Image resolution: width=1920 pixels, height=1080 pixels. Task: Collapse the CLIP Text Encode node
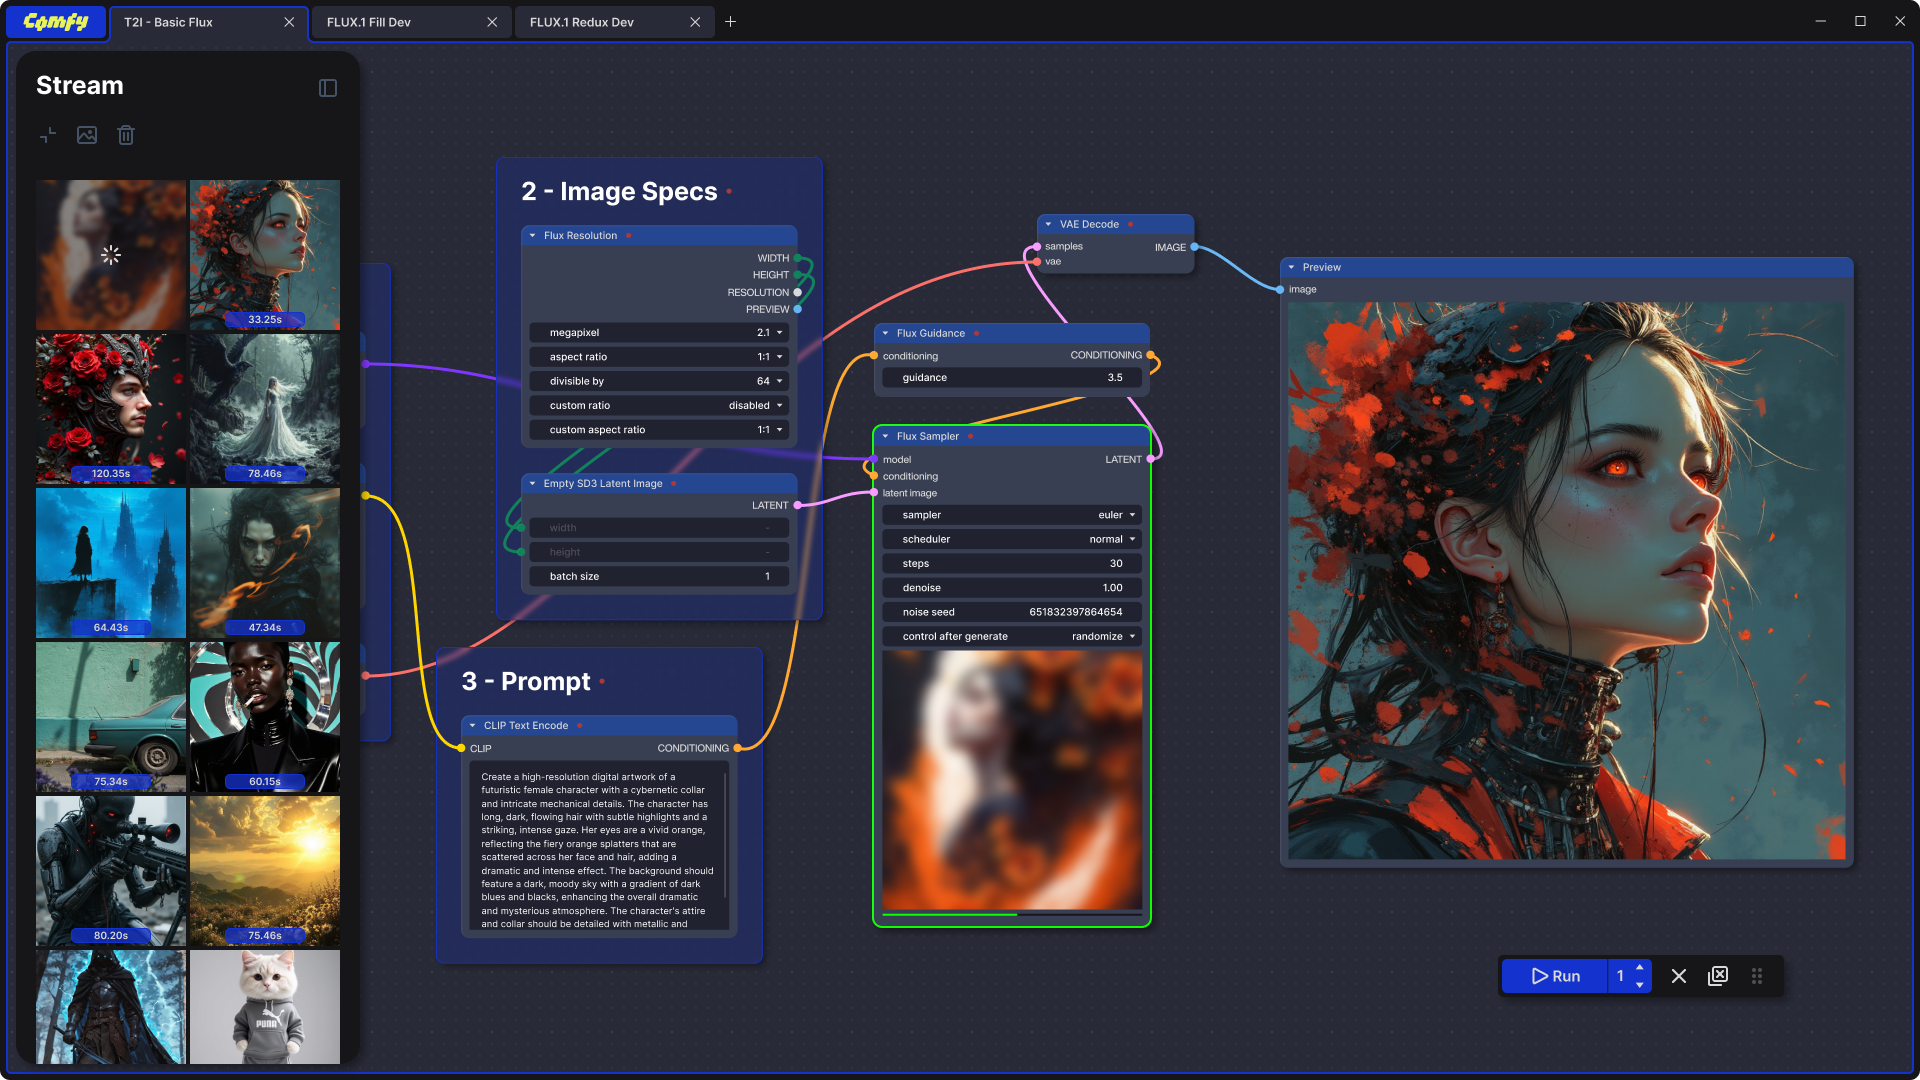coord(472,726)
